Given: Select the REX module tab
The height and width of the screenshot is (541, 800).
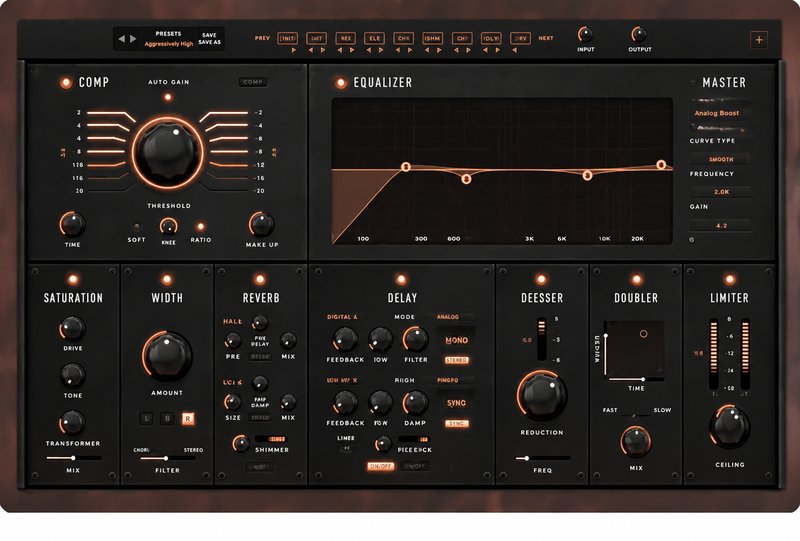Looking at the screenshot, I should click(345, 38).
